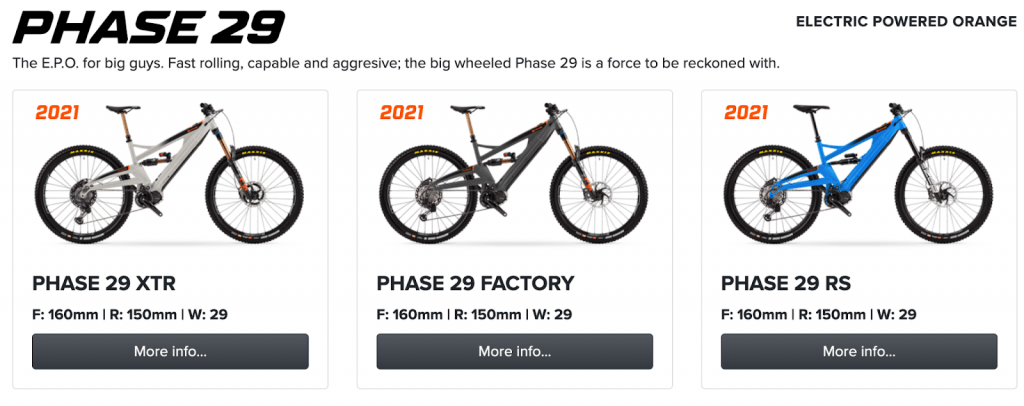The image size is (1024, 406).
Task: Click the 2021 badge on RS card
Action: pos(746,113)
